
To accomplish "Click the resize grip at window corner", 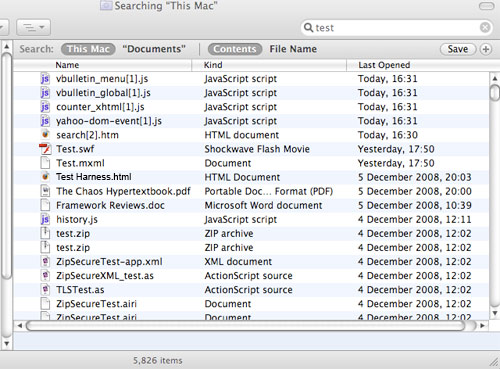I will [x=493, y=362].
